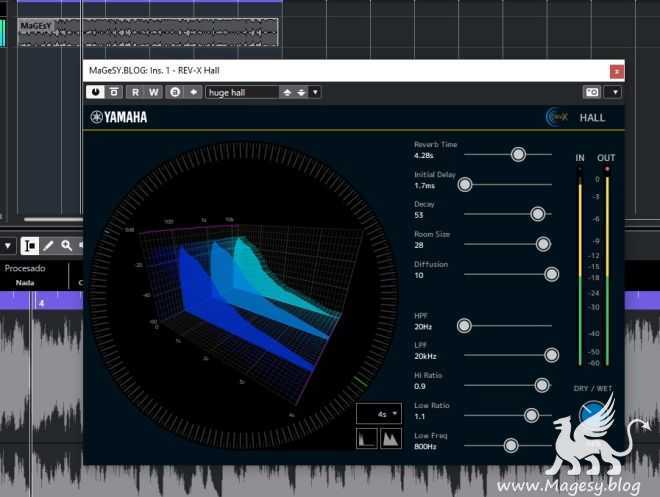Load next preset with down arrow
660x497 pixels.
pos(301,92)
